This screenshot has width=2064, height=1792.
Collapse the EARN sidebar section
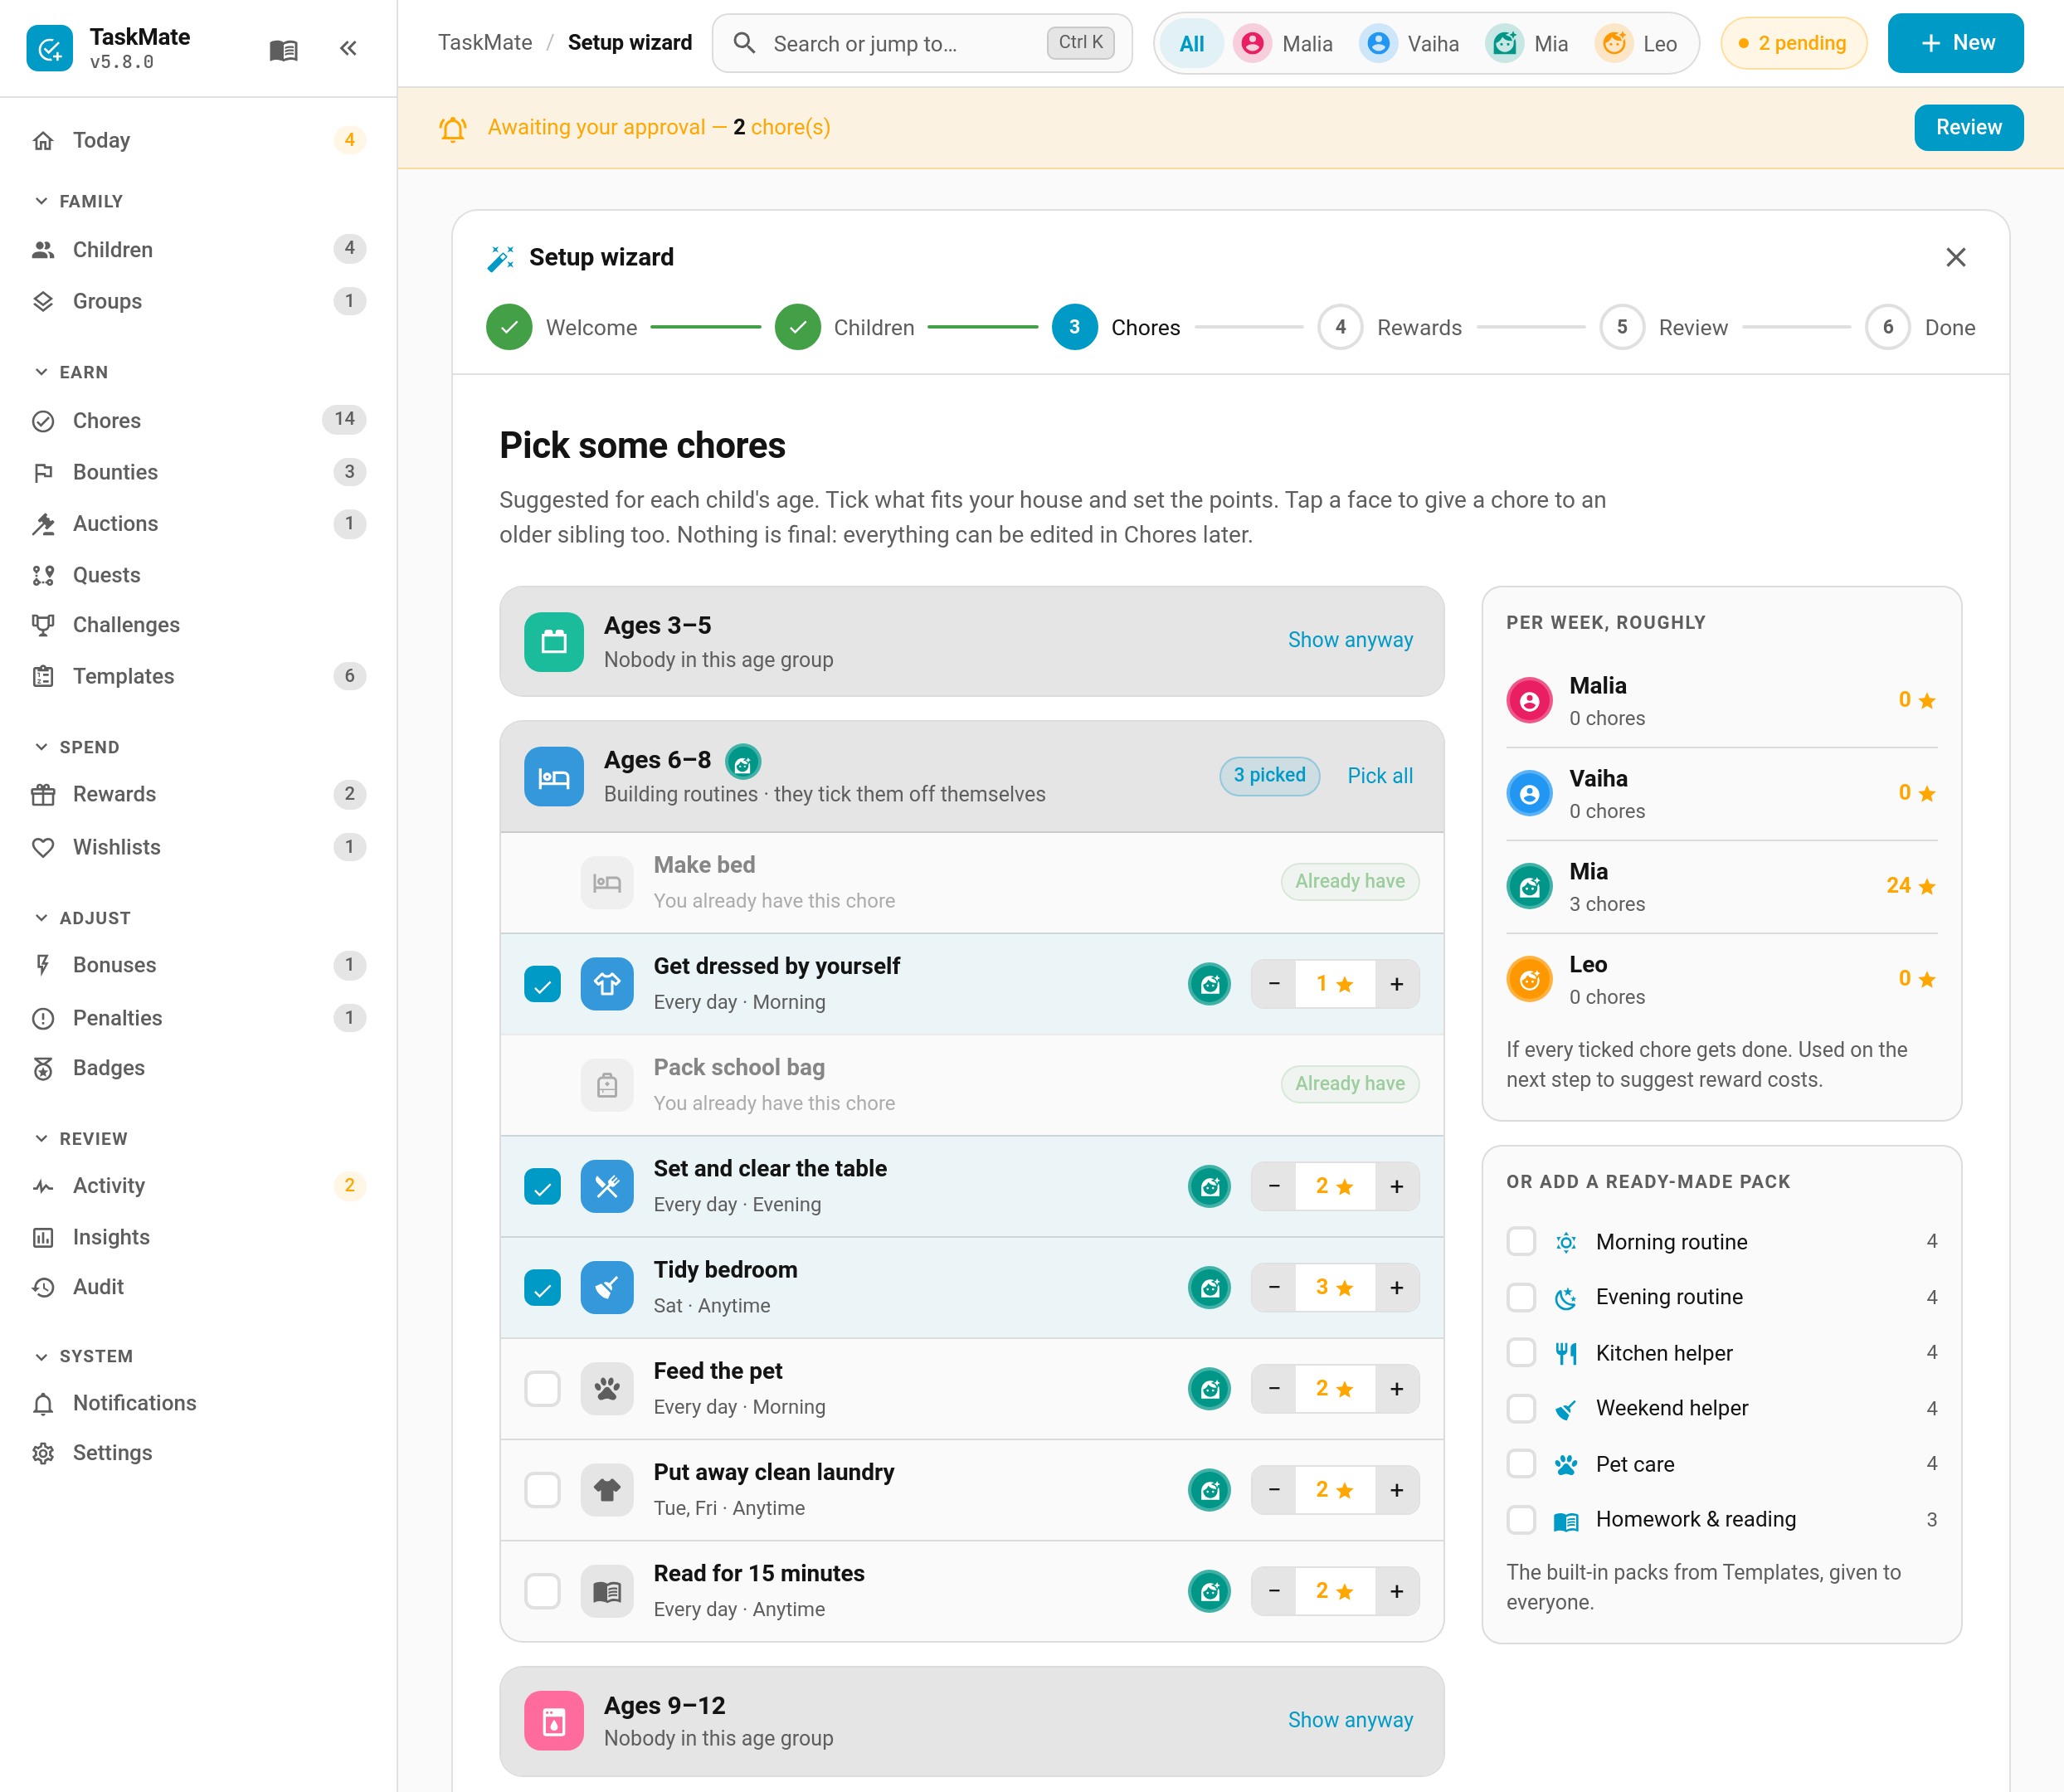70,372
